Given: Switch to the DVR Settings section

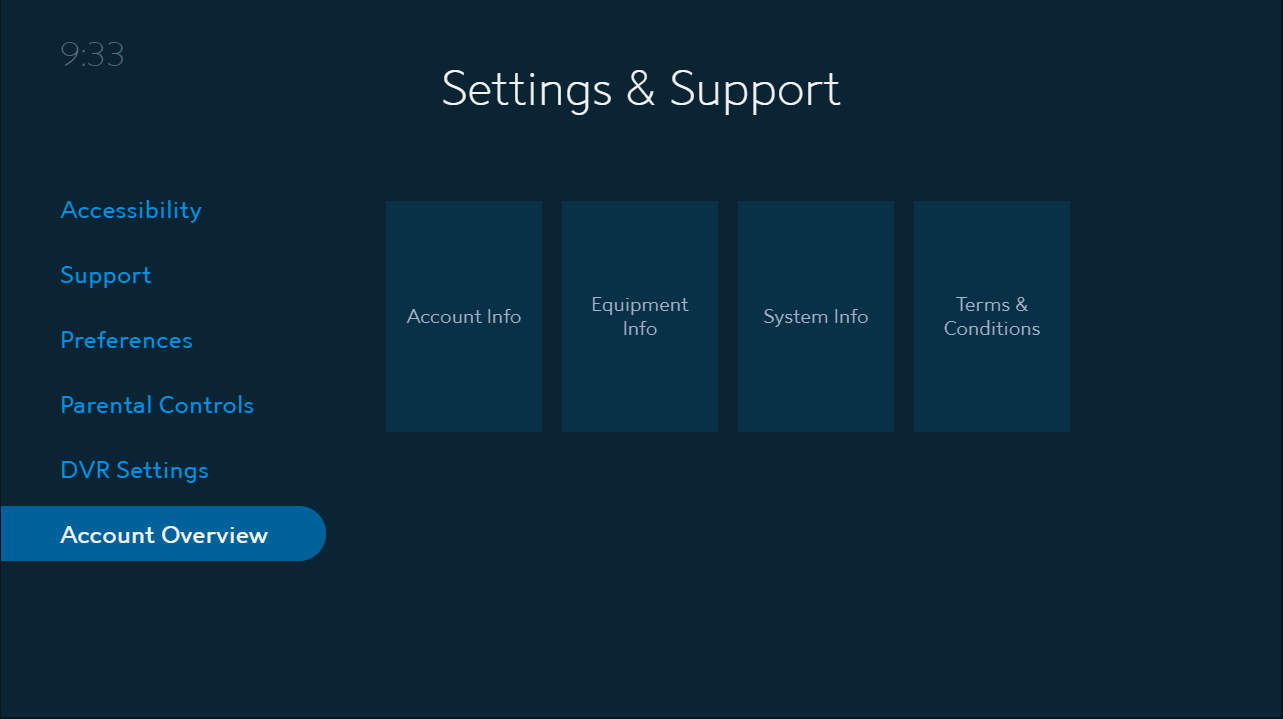Looking at the screenshot, I should tap(134, 470).
